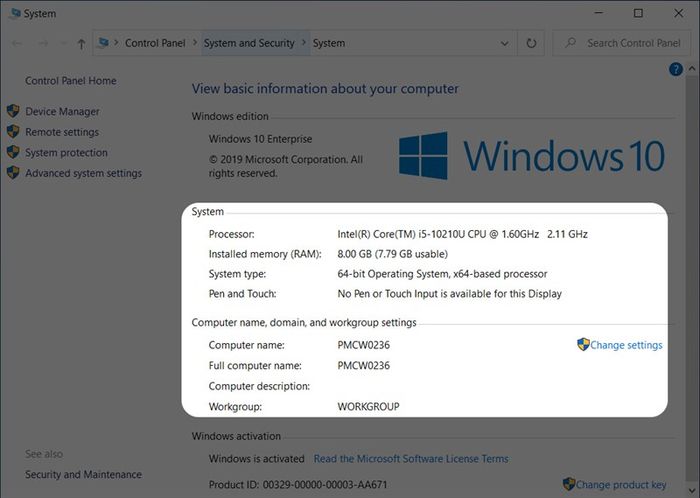Open System protection link
The height and width of the screenshot is (498, 700).
(x=66, y=153)
